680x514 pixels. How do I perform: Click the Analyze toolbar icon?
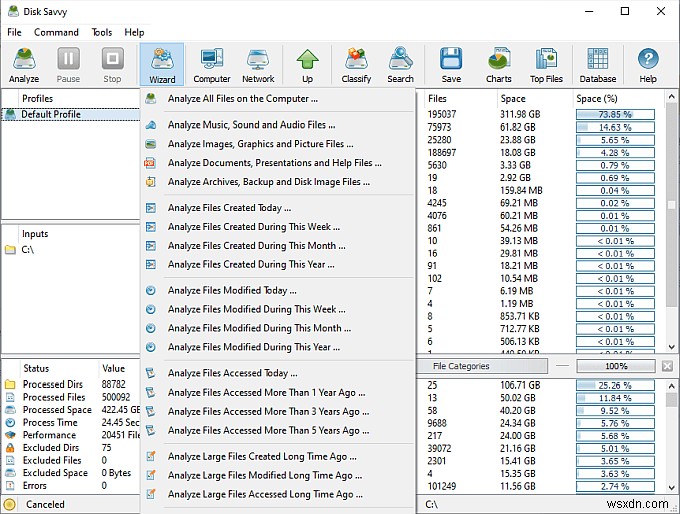coord(24,65)
